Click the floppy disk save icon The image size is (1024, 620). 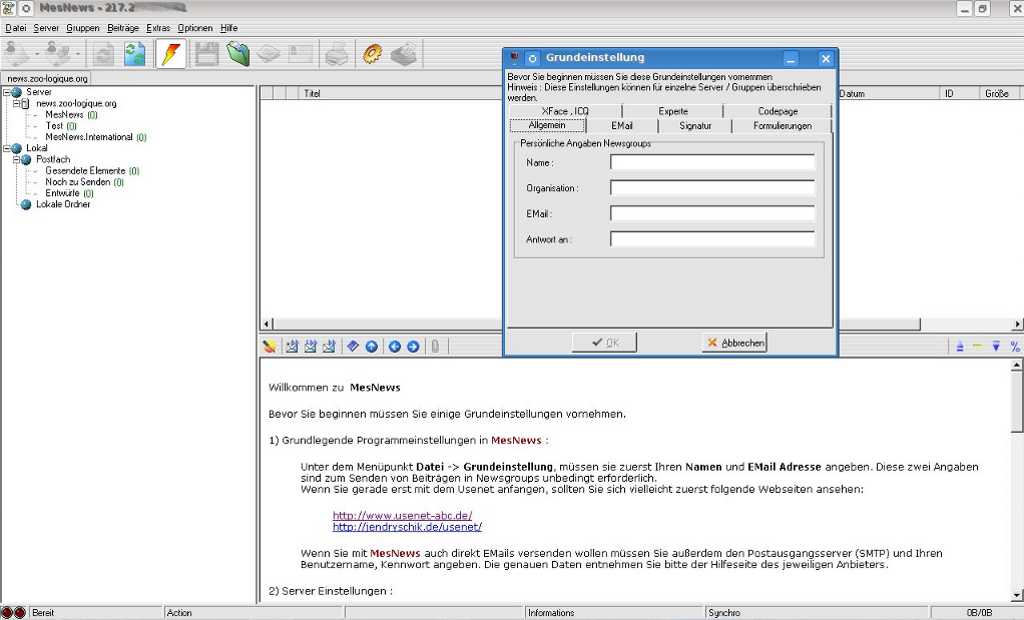point(207,54)
